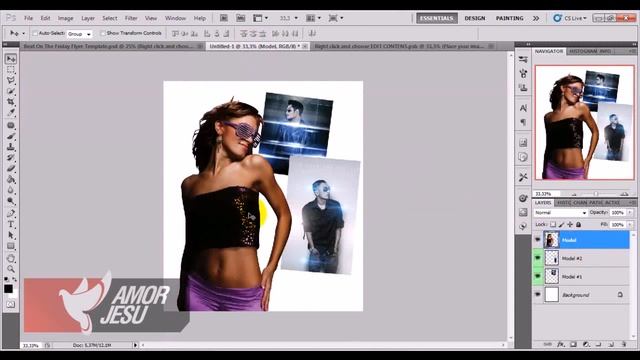The width and height of the screenshot is (640, 360).
Task: Delete layer using trash icon
Action: pos(624,344)
